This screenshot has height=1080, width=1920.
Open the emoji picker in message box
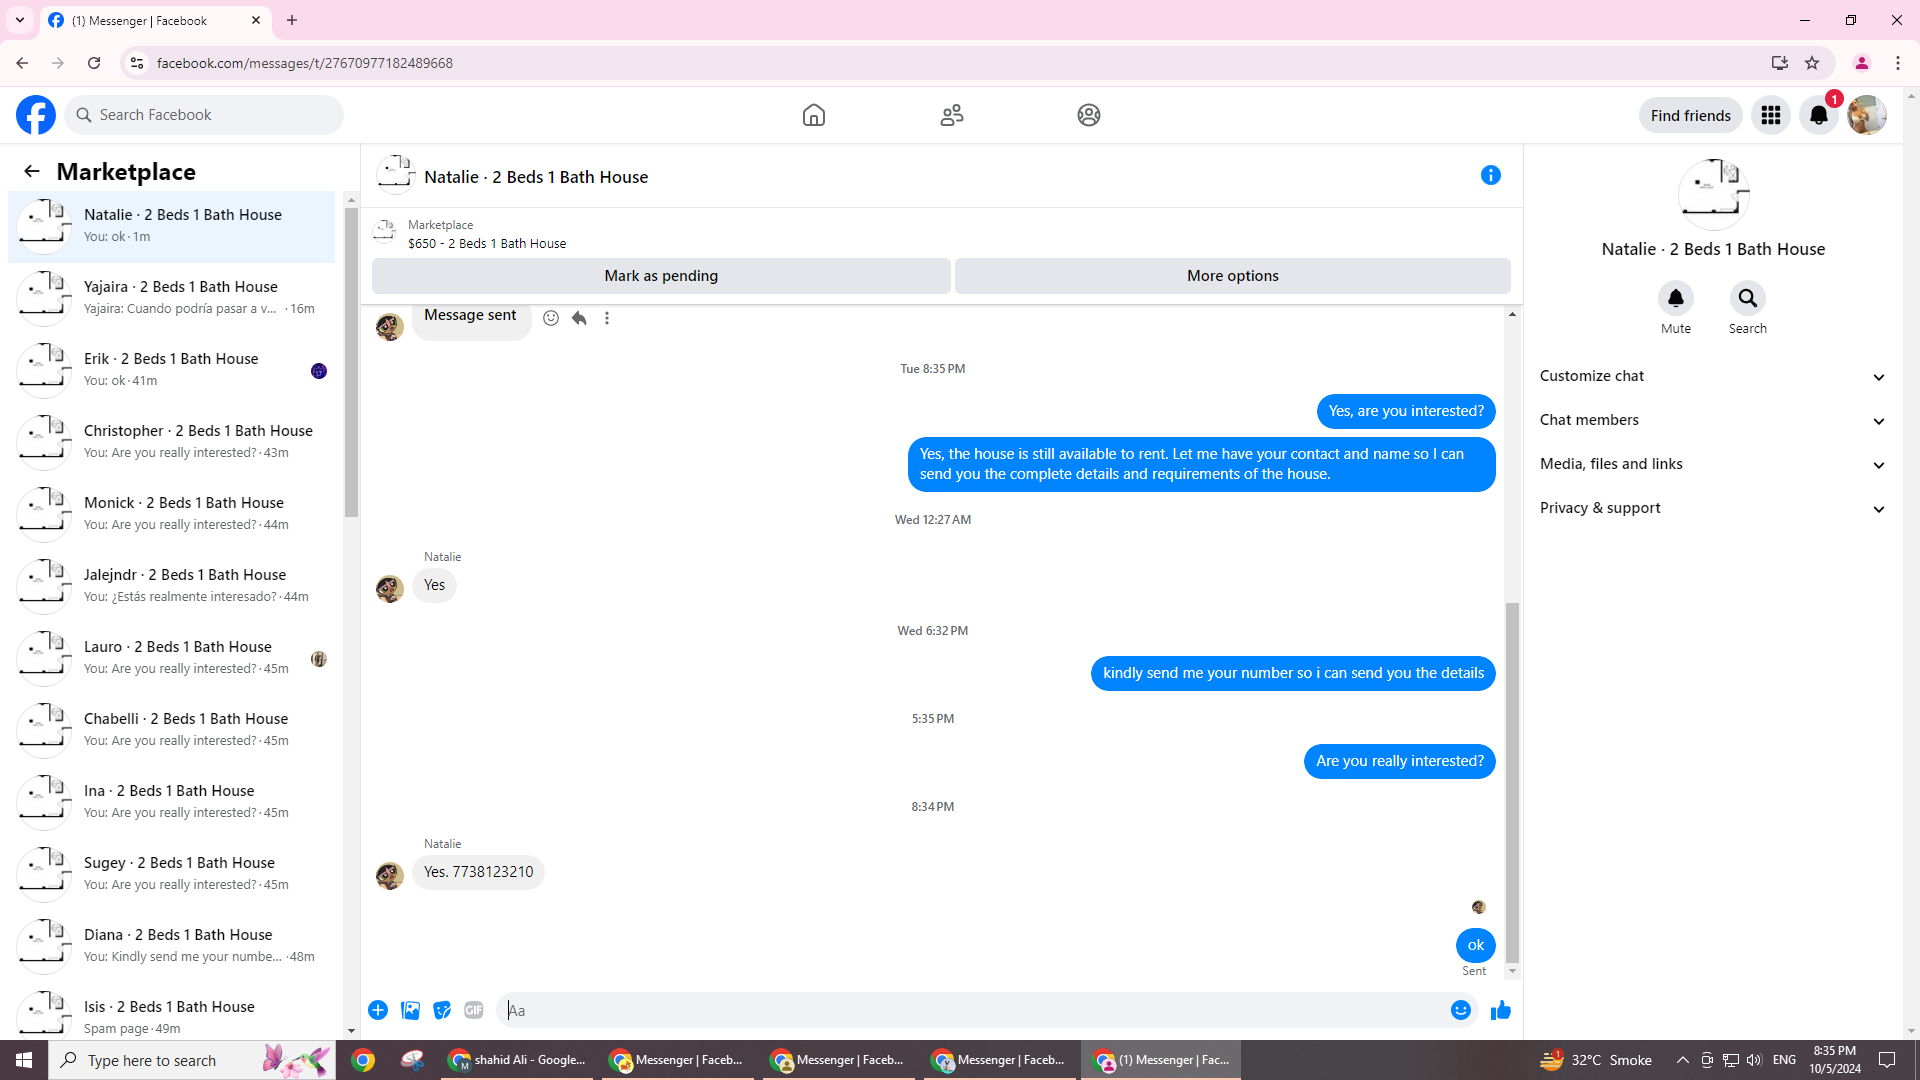click(x=1460, y=1011)
